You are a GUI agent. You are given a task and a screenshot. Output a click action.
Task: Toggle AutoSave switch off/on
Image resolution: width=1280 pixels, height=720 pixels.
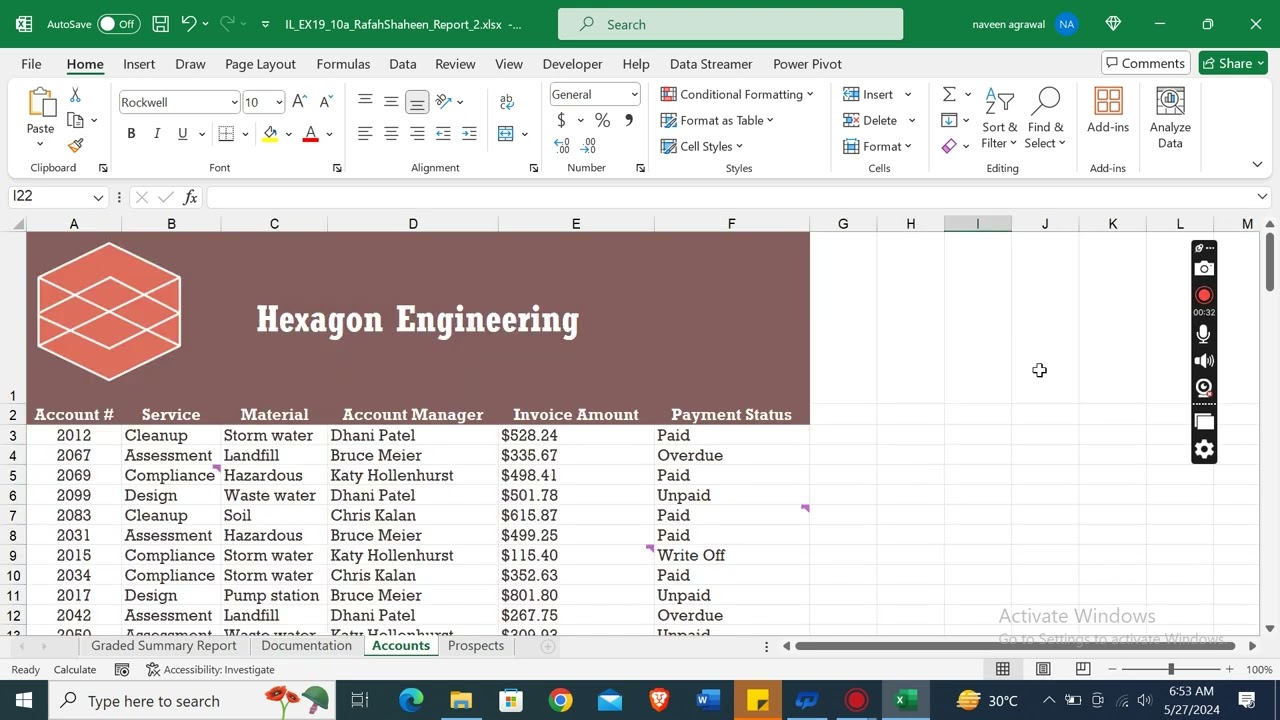coord(119,24)
